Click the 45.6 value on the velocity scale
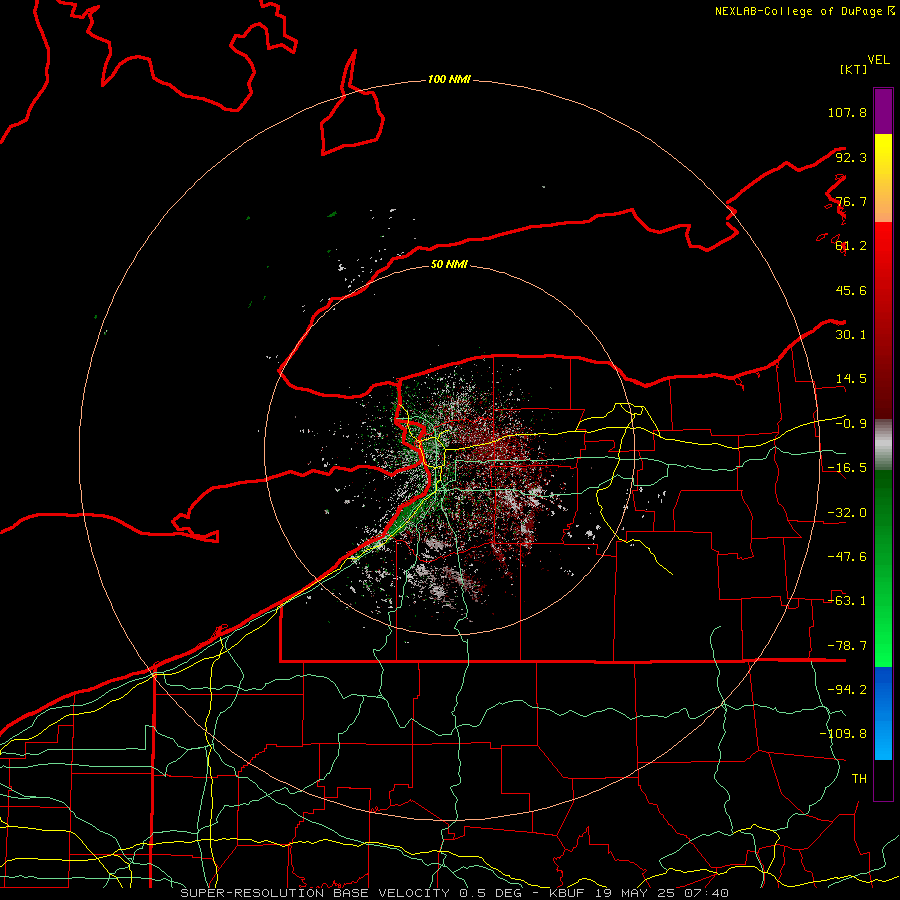The width and height of the screenshot is (900, 900). (x=851, y=290)
